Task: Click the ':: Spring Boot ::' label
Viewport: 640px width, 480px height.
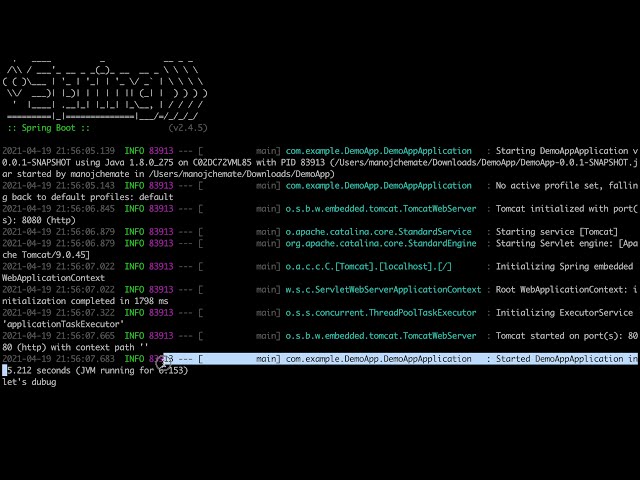Action: point(49,128)
